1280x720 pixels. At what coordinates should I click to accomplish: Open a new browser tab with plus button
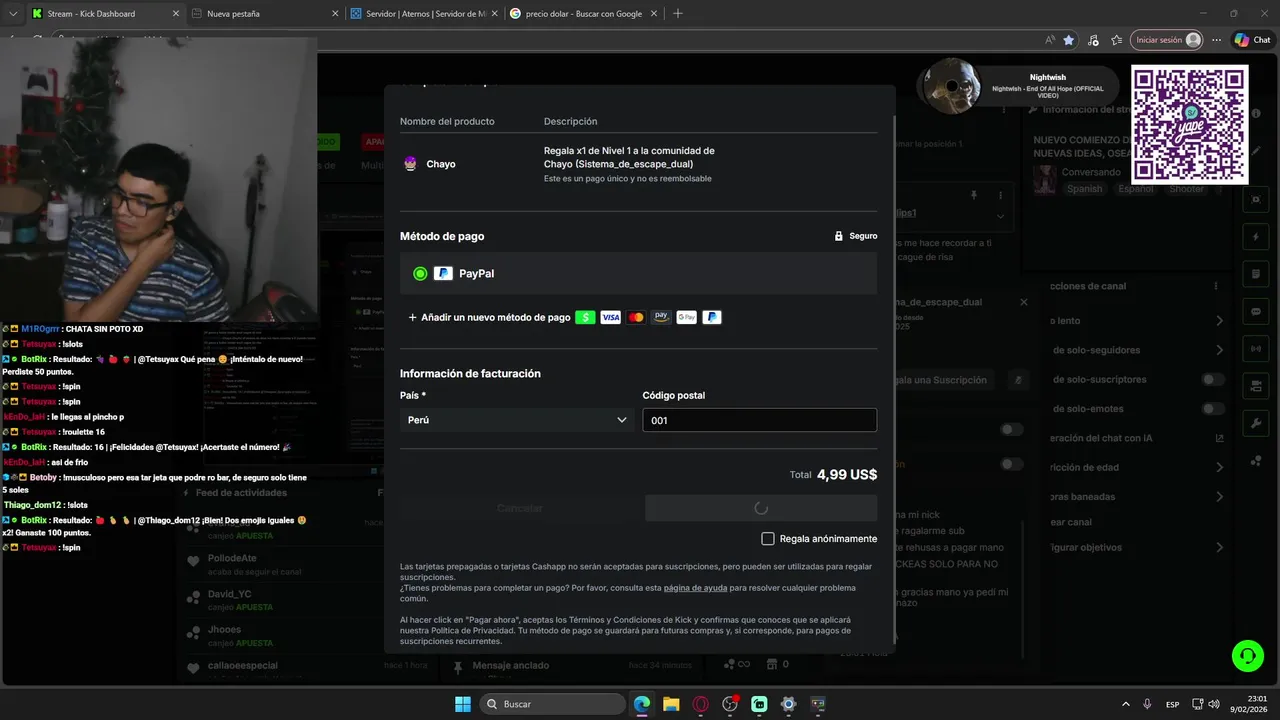[677, 13]
